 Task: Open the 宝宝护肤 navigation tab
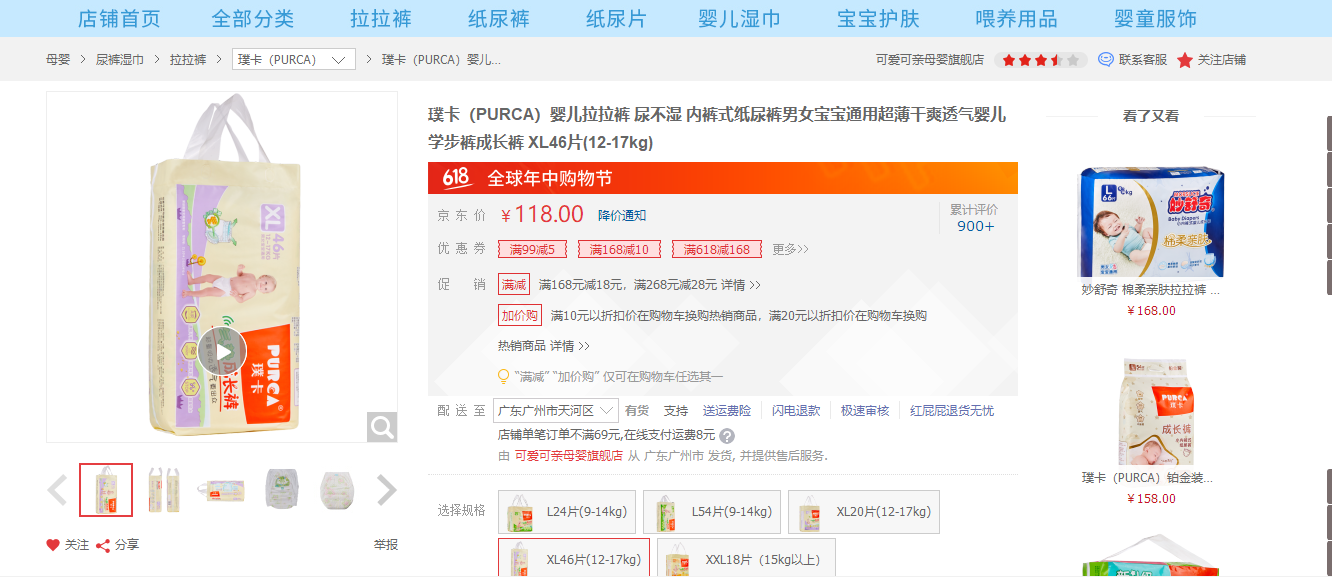(878, 18)
